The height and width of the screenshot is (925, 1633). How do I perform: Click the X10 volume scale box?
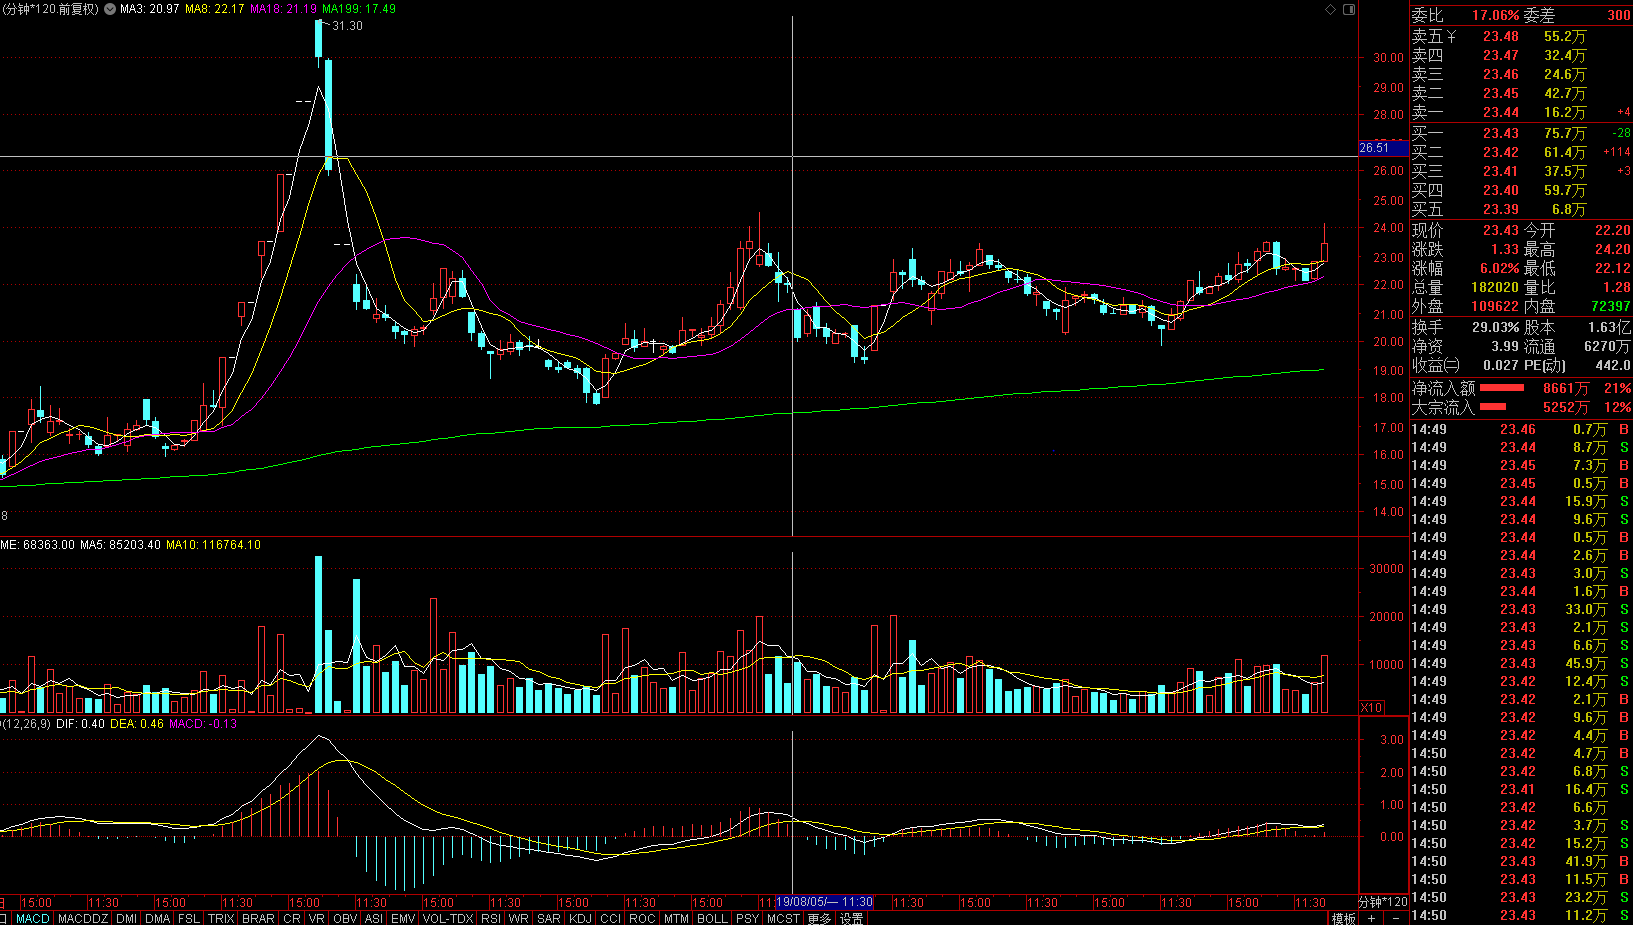click(1372, 707)
